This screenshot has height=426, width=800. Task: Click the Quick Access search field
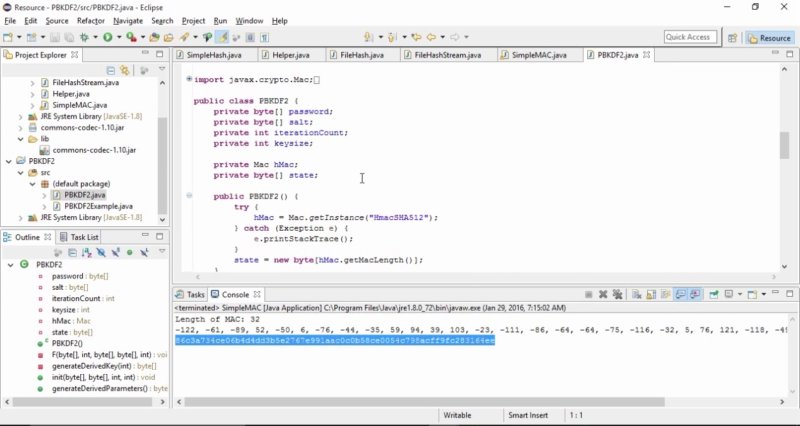pos(690,37)
